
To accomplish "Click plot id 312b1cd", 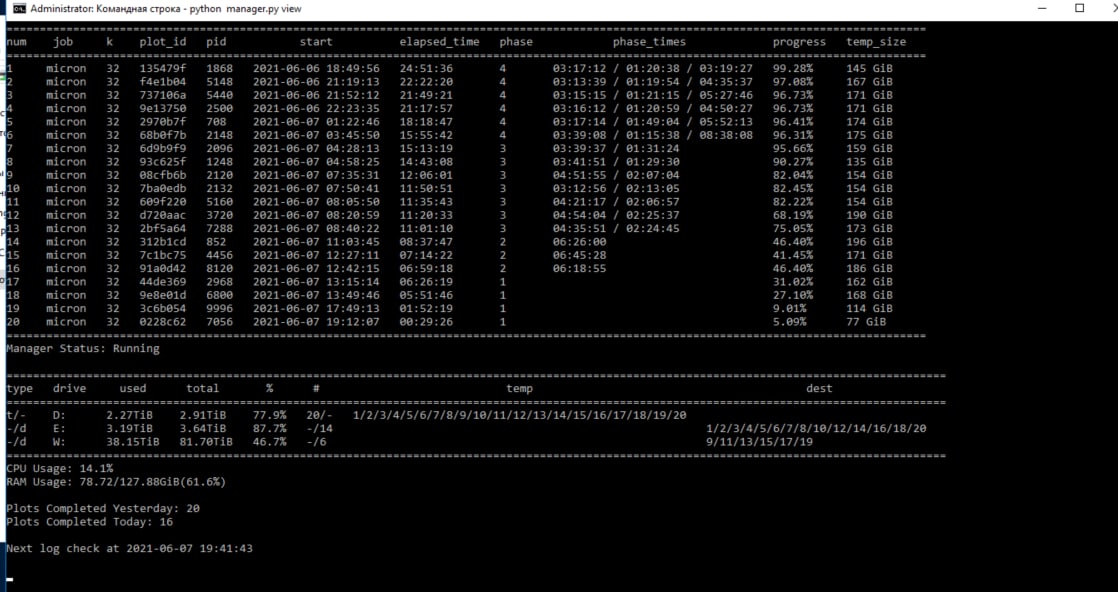I will [x=163, y=242].
